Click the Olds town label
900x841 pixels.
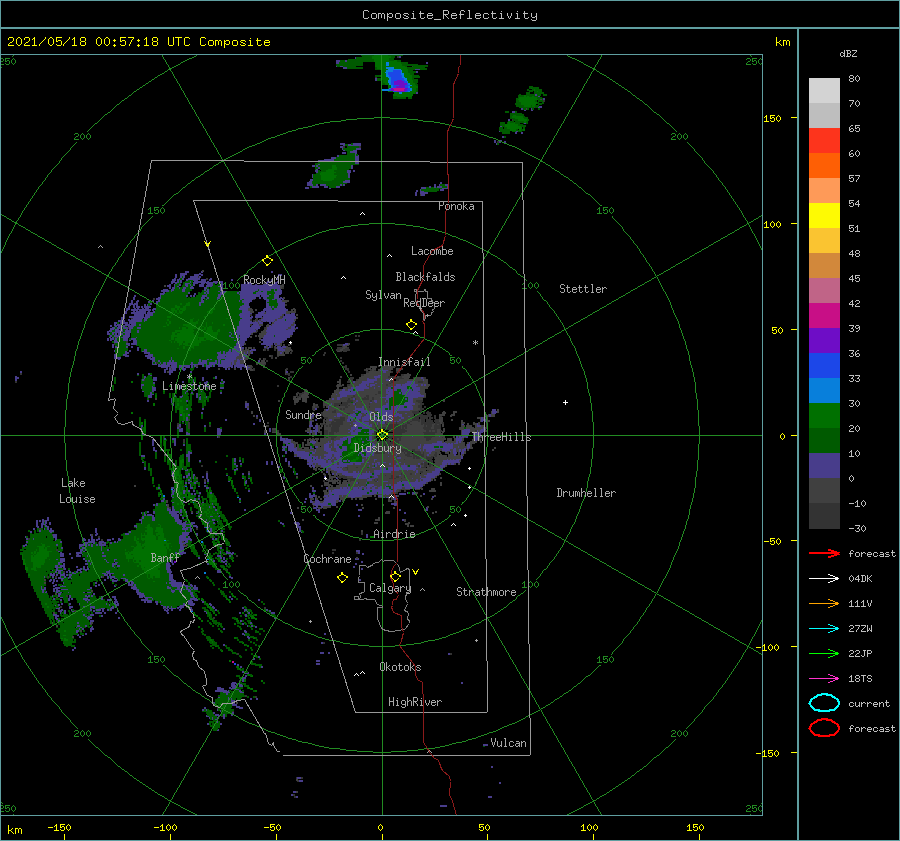click(381, 417)
